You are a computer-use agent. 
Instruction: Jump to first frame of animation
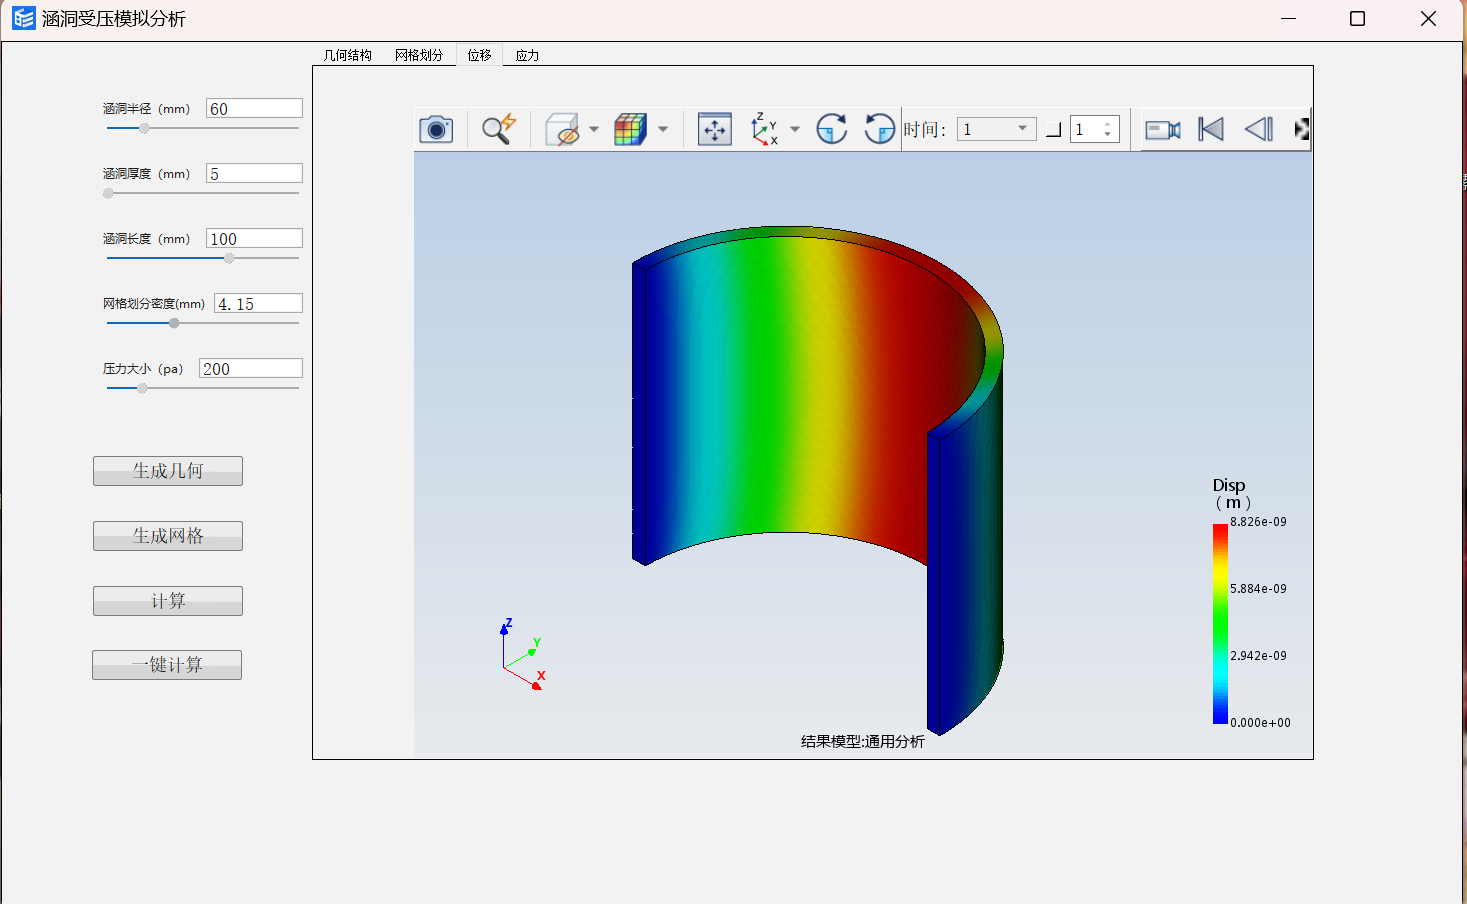coord(1211,129)
